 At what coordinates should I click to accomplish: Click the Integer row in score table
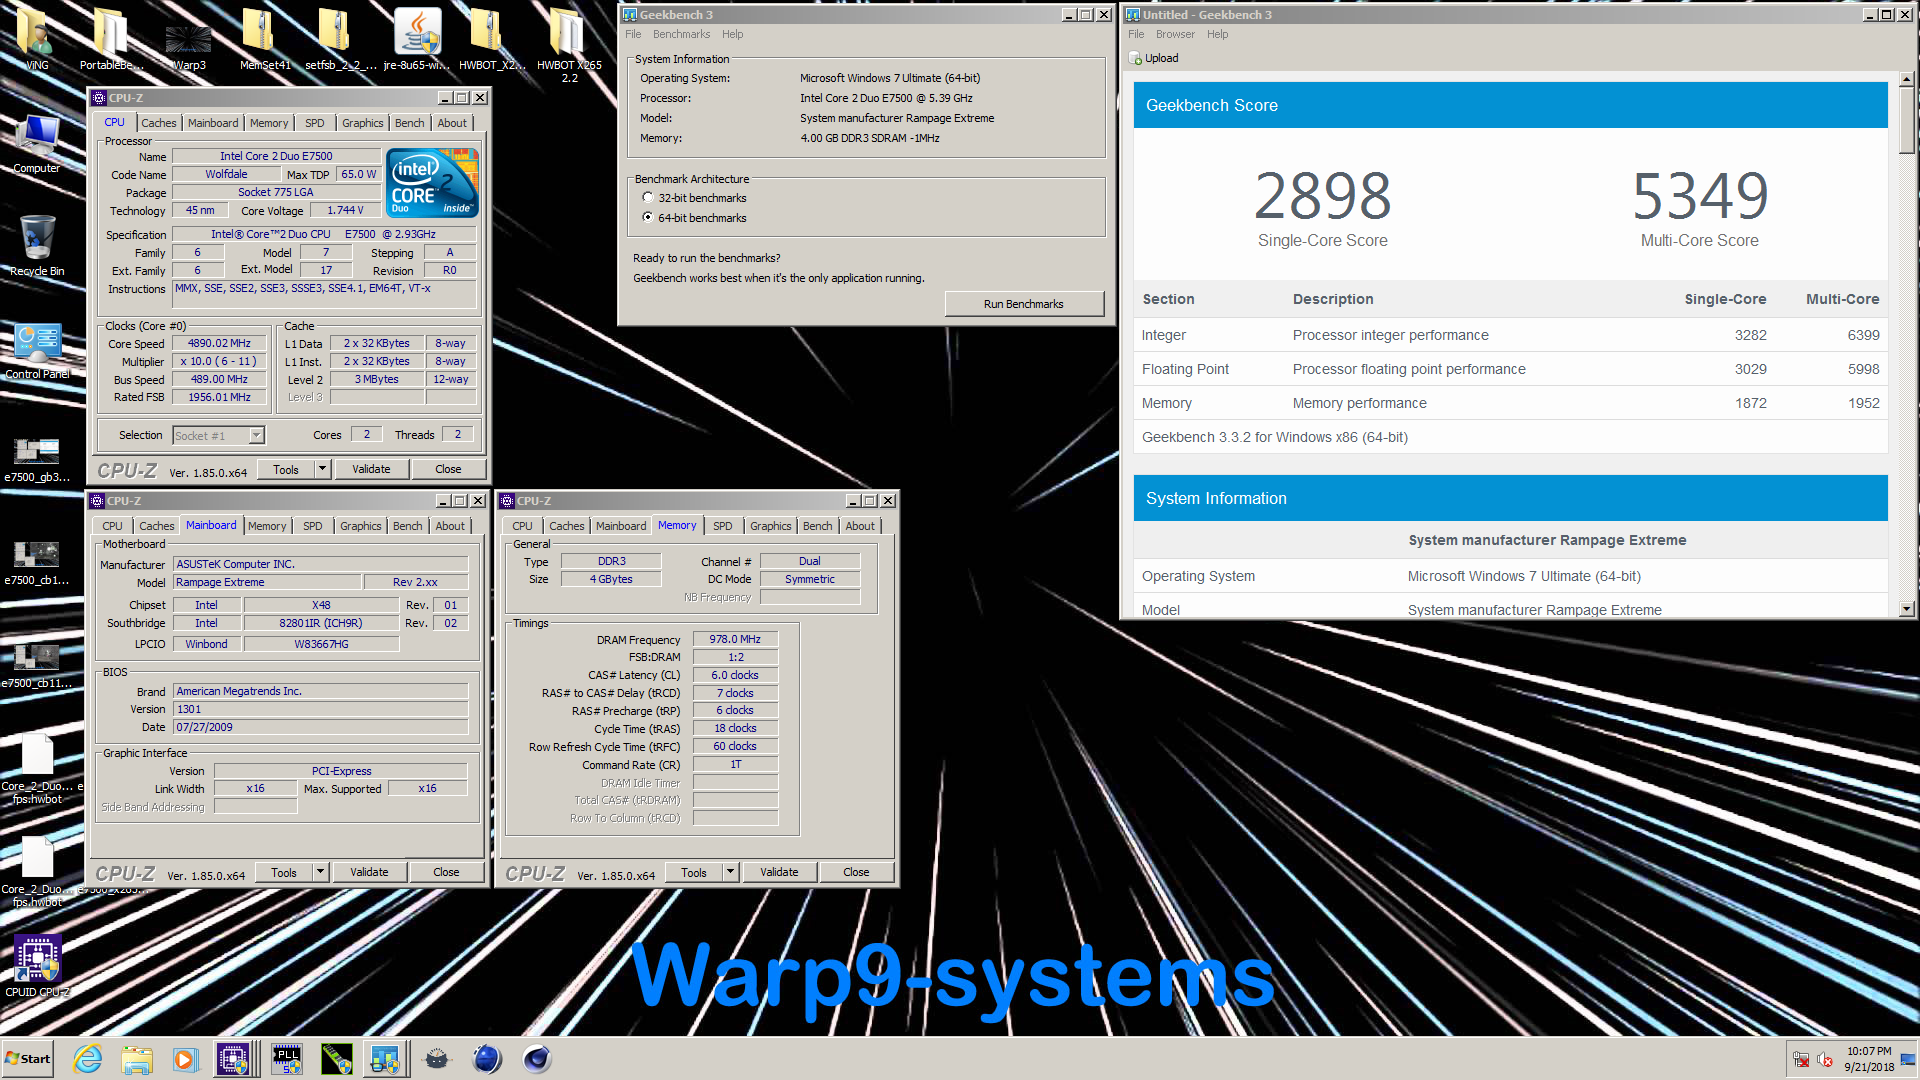1510,335
